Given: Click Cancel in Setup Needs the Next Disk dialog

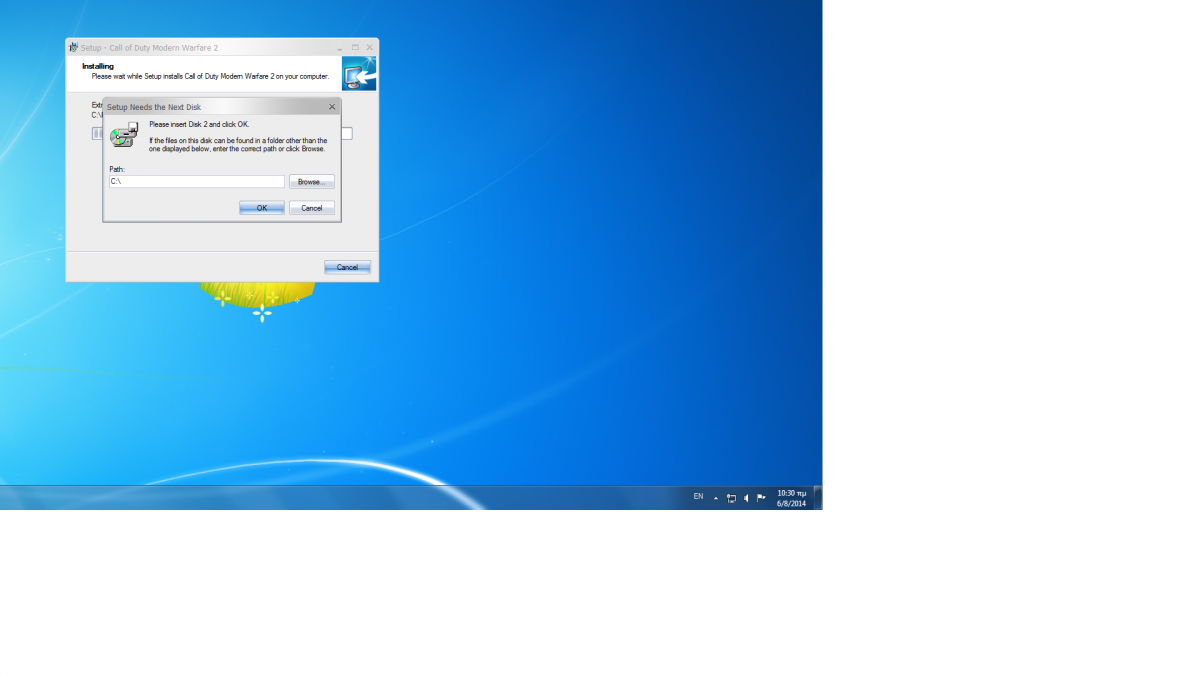Looking at the screenshot, I should click(x=312, y=208).
